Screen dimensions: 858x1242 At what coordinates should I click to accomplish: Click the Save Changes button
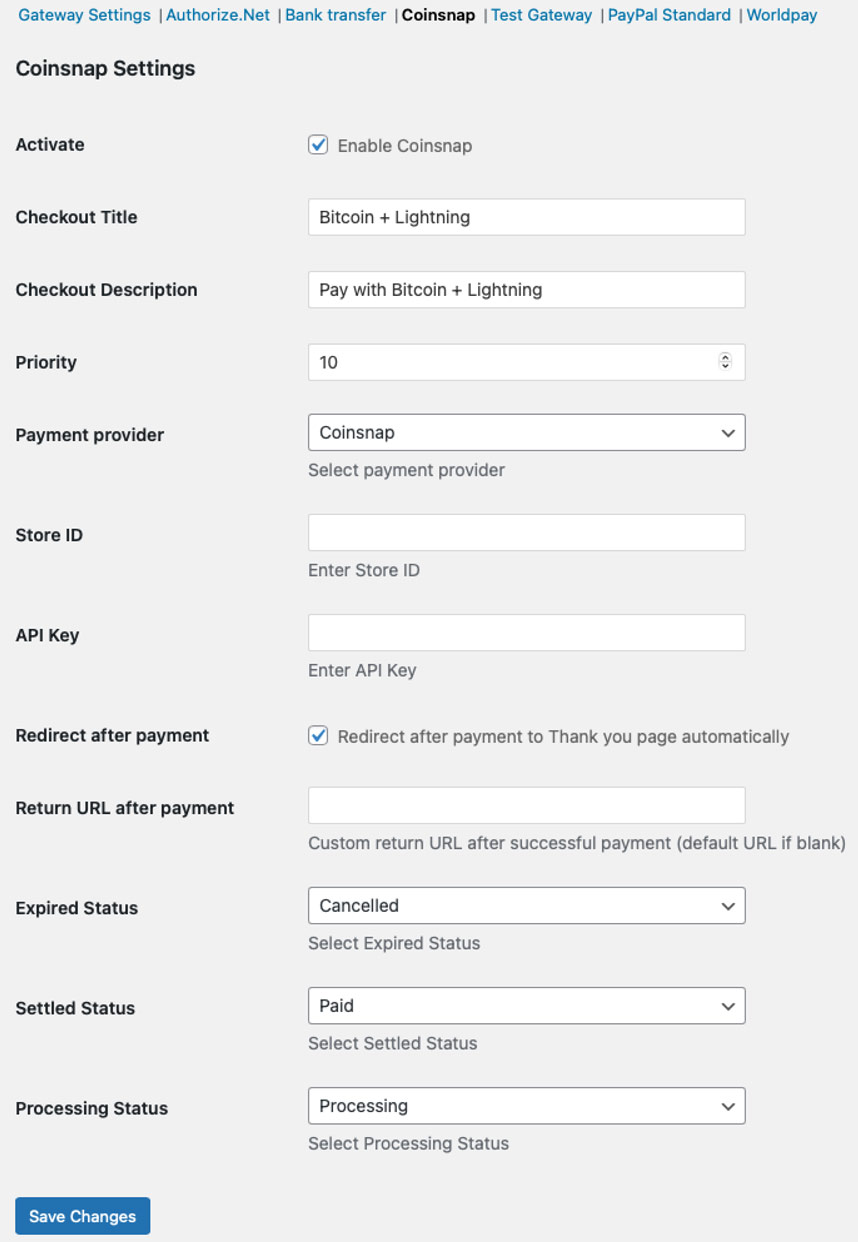[x=82, y=1216]
